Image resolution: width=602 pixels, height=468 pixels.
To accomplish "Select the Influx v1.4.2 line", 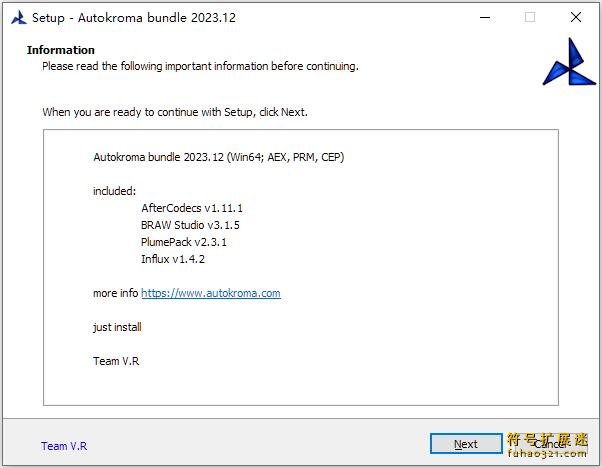I will tap(173, 259).
